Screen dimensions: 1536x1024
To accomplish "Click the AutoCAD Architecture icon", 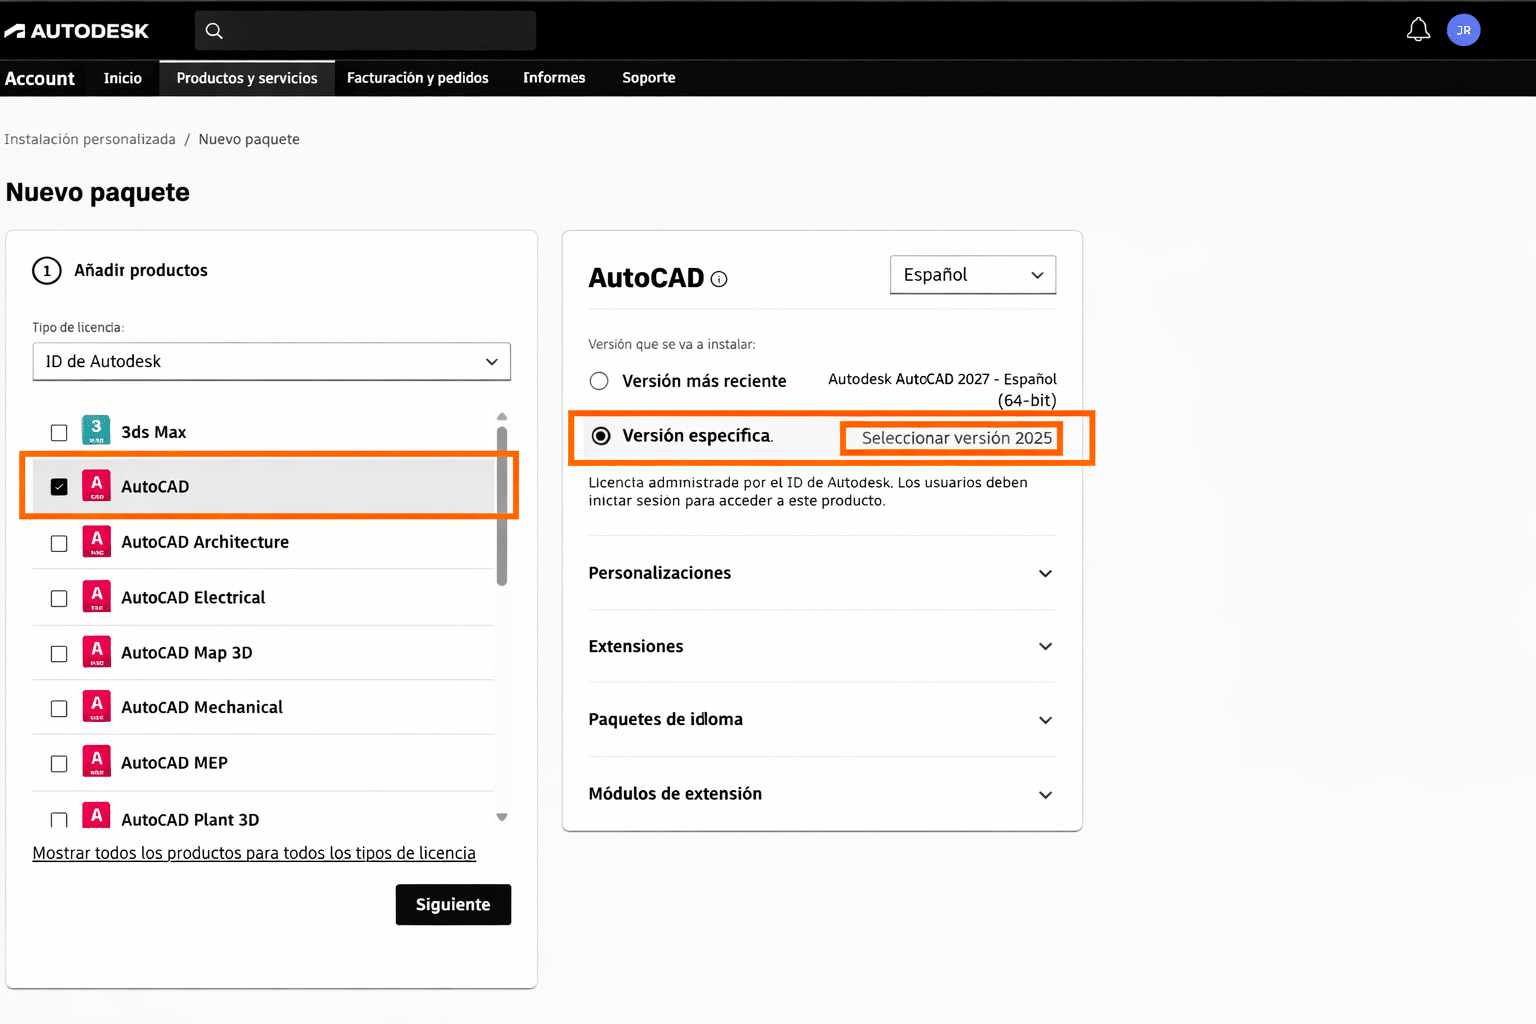I will coord(96,541).
